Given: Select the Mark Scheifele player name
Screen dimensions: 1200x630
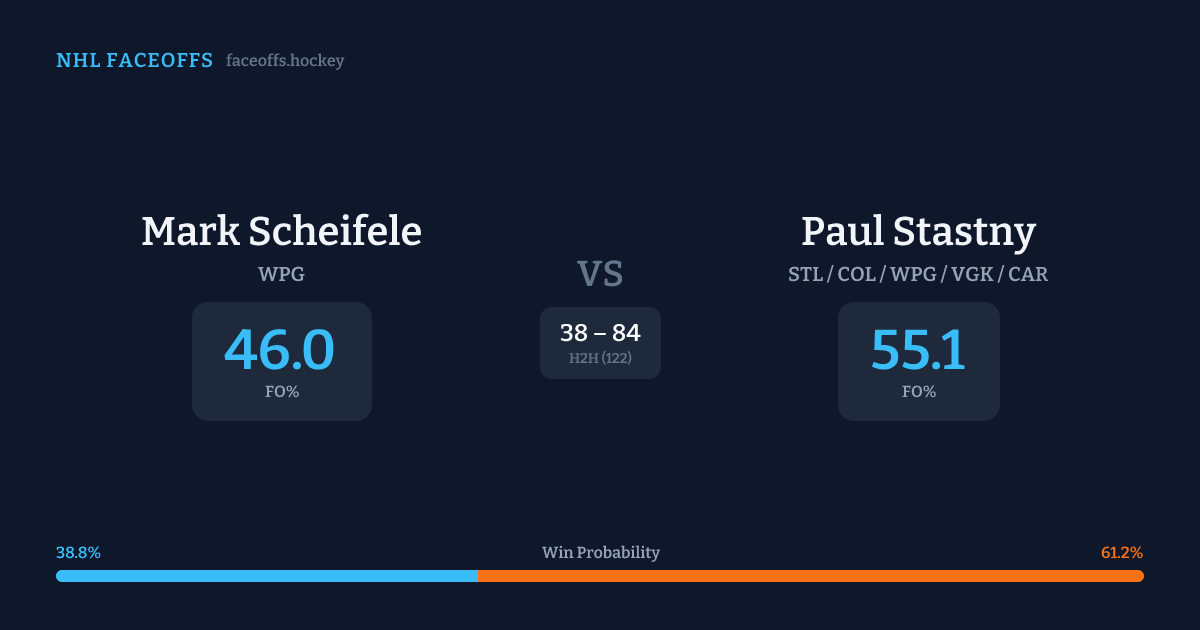Looking at the screenshot, I should (x=281, y=231).
